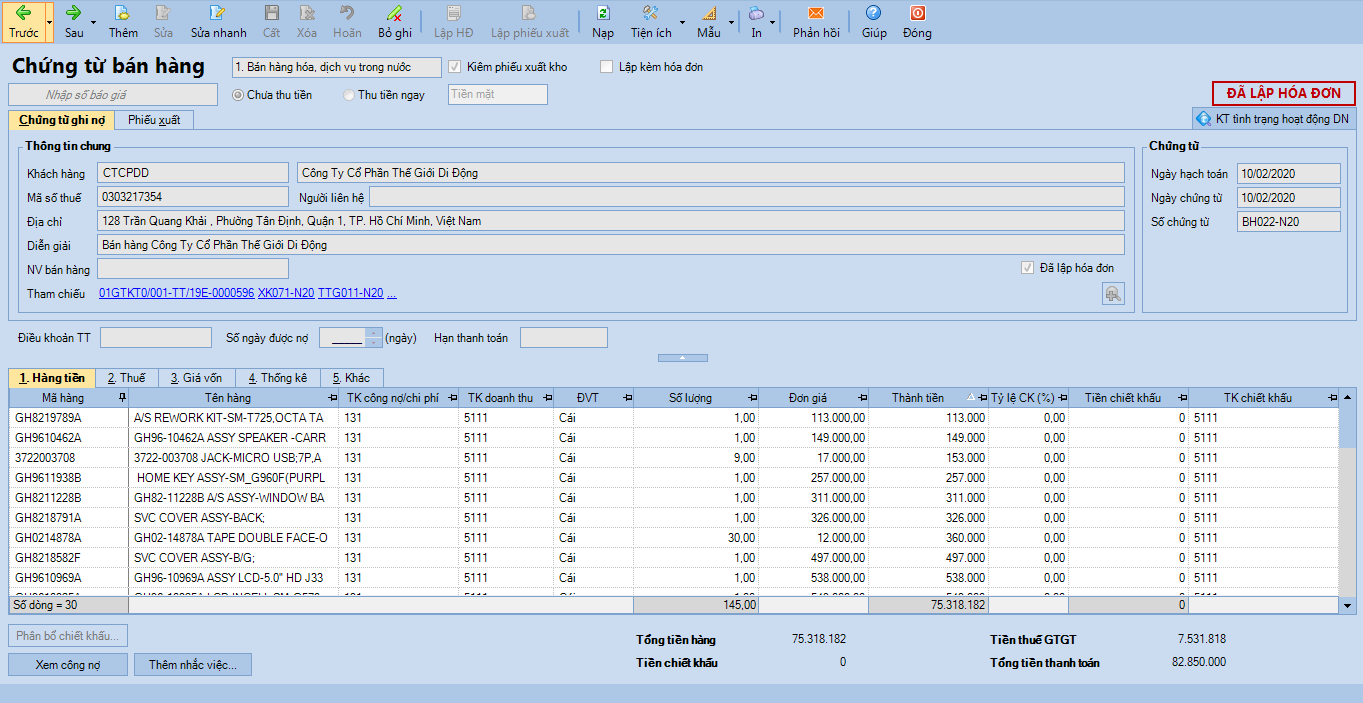Go to previous voucher with Trước
Viewport: 1363px width, 703px height.
[x=24, y=21]
